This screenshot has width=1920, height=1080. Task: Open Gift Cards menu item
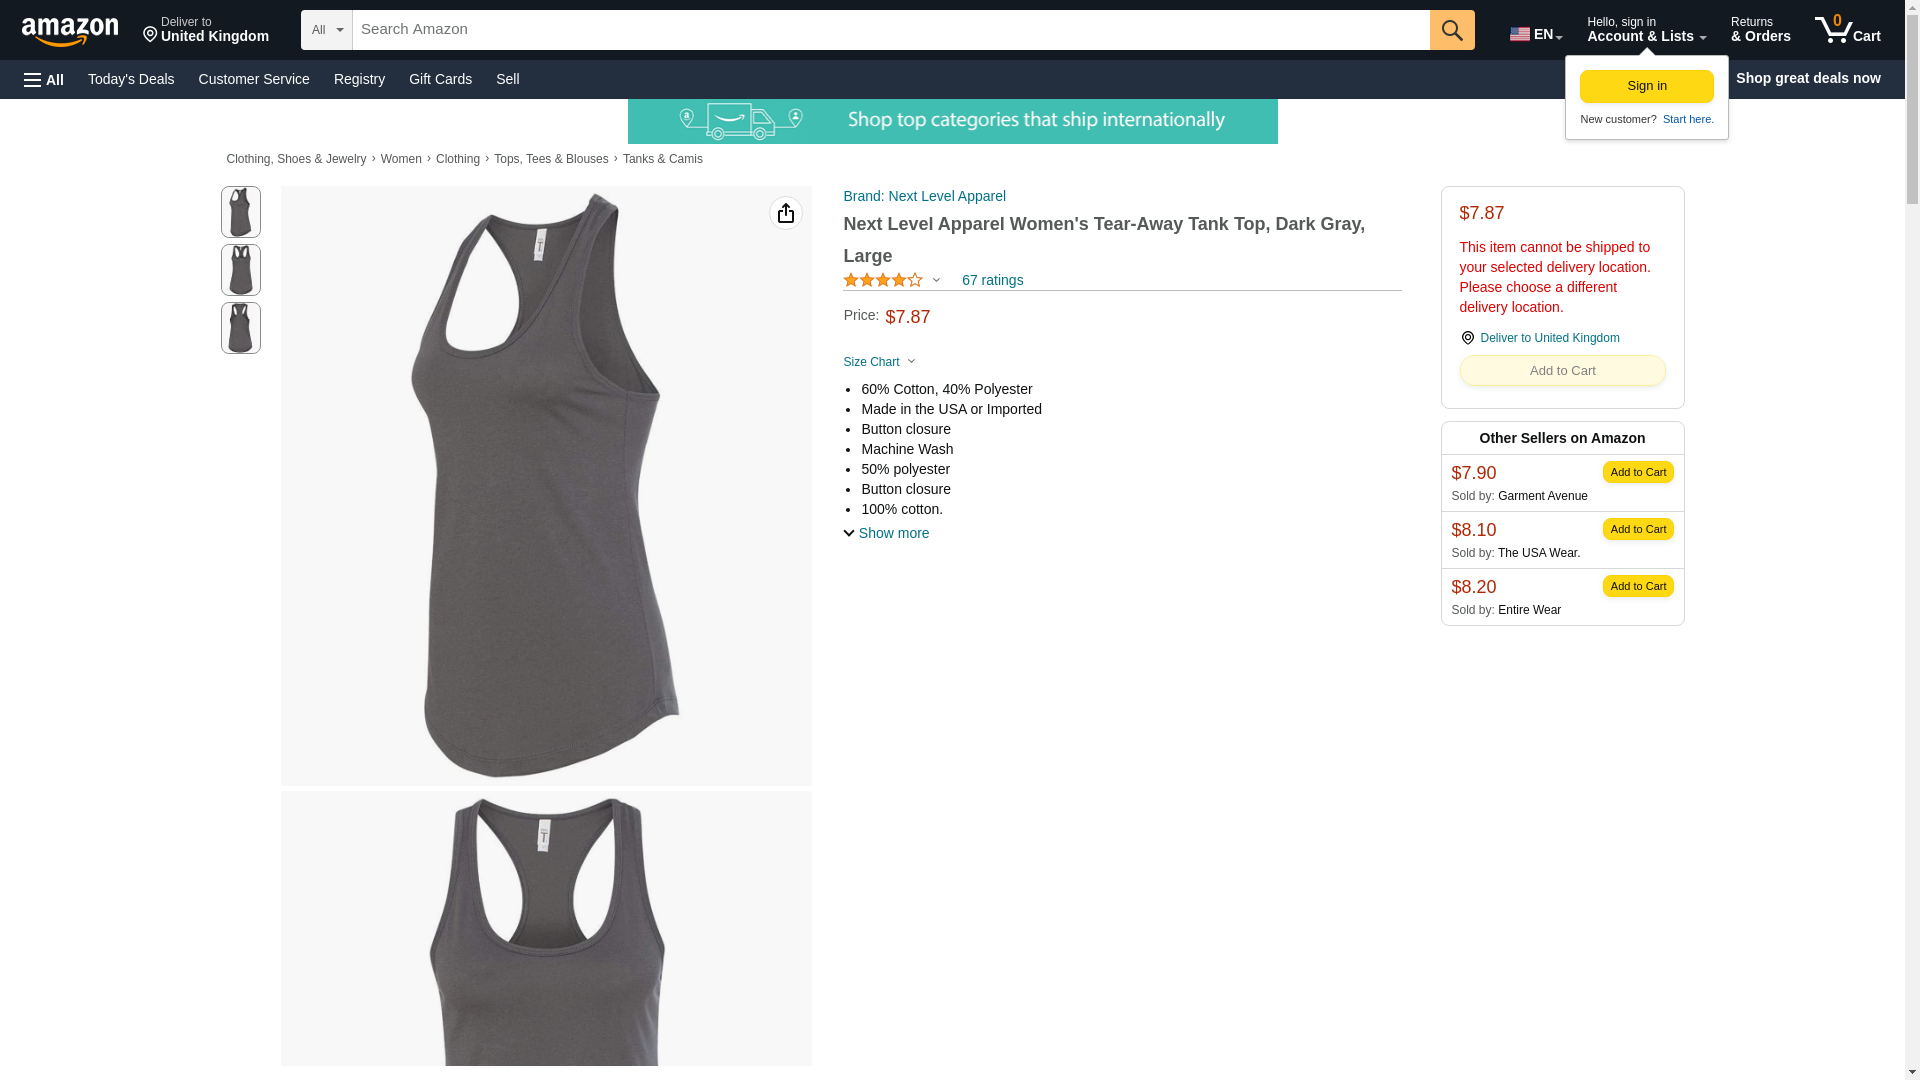click(440, 79)
